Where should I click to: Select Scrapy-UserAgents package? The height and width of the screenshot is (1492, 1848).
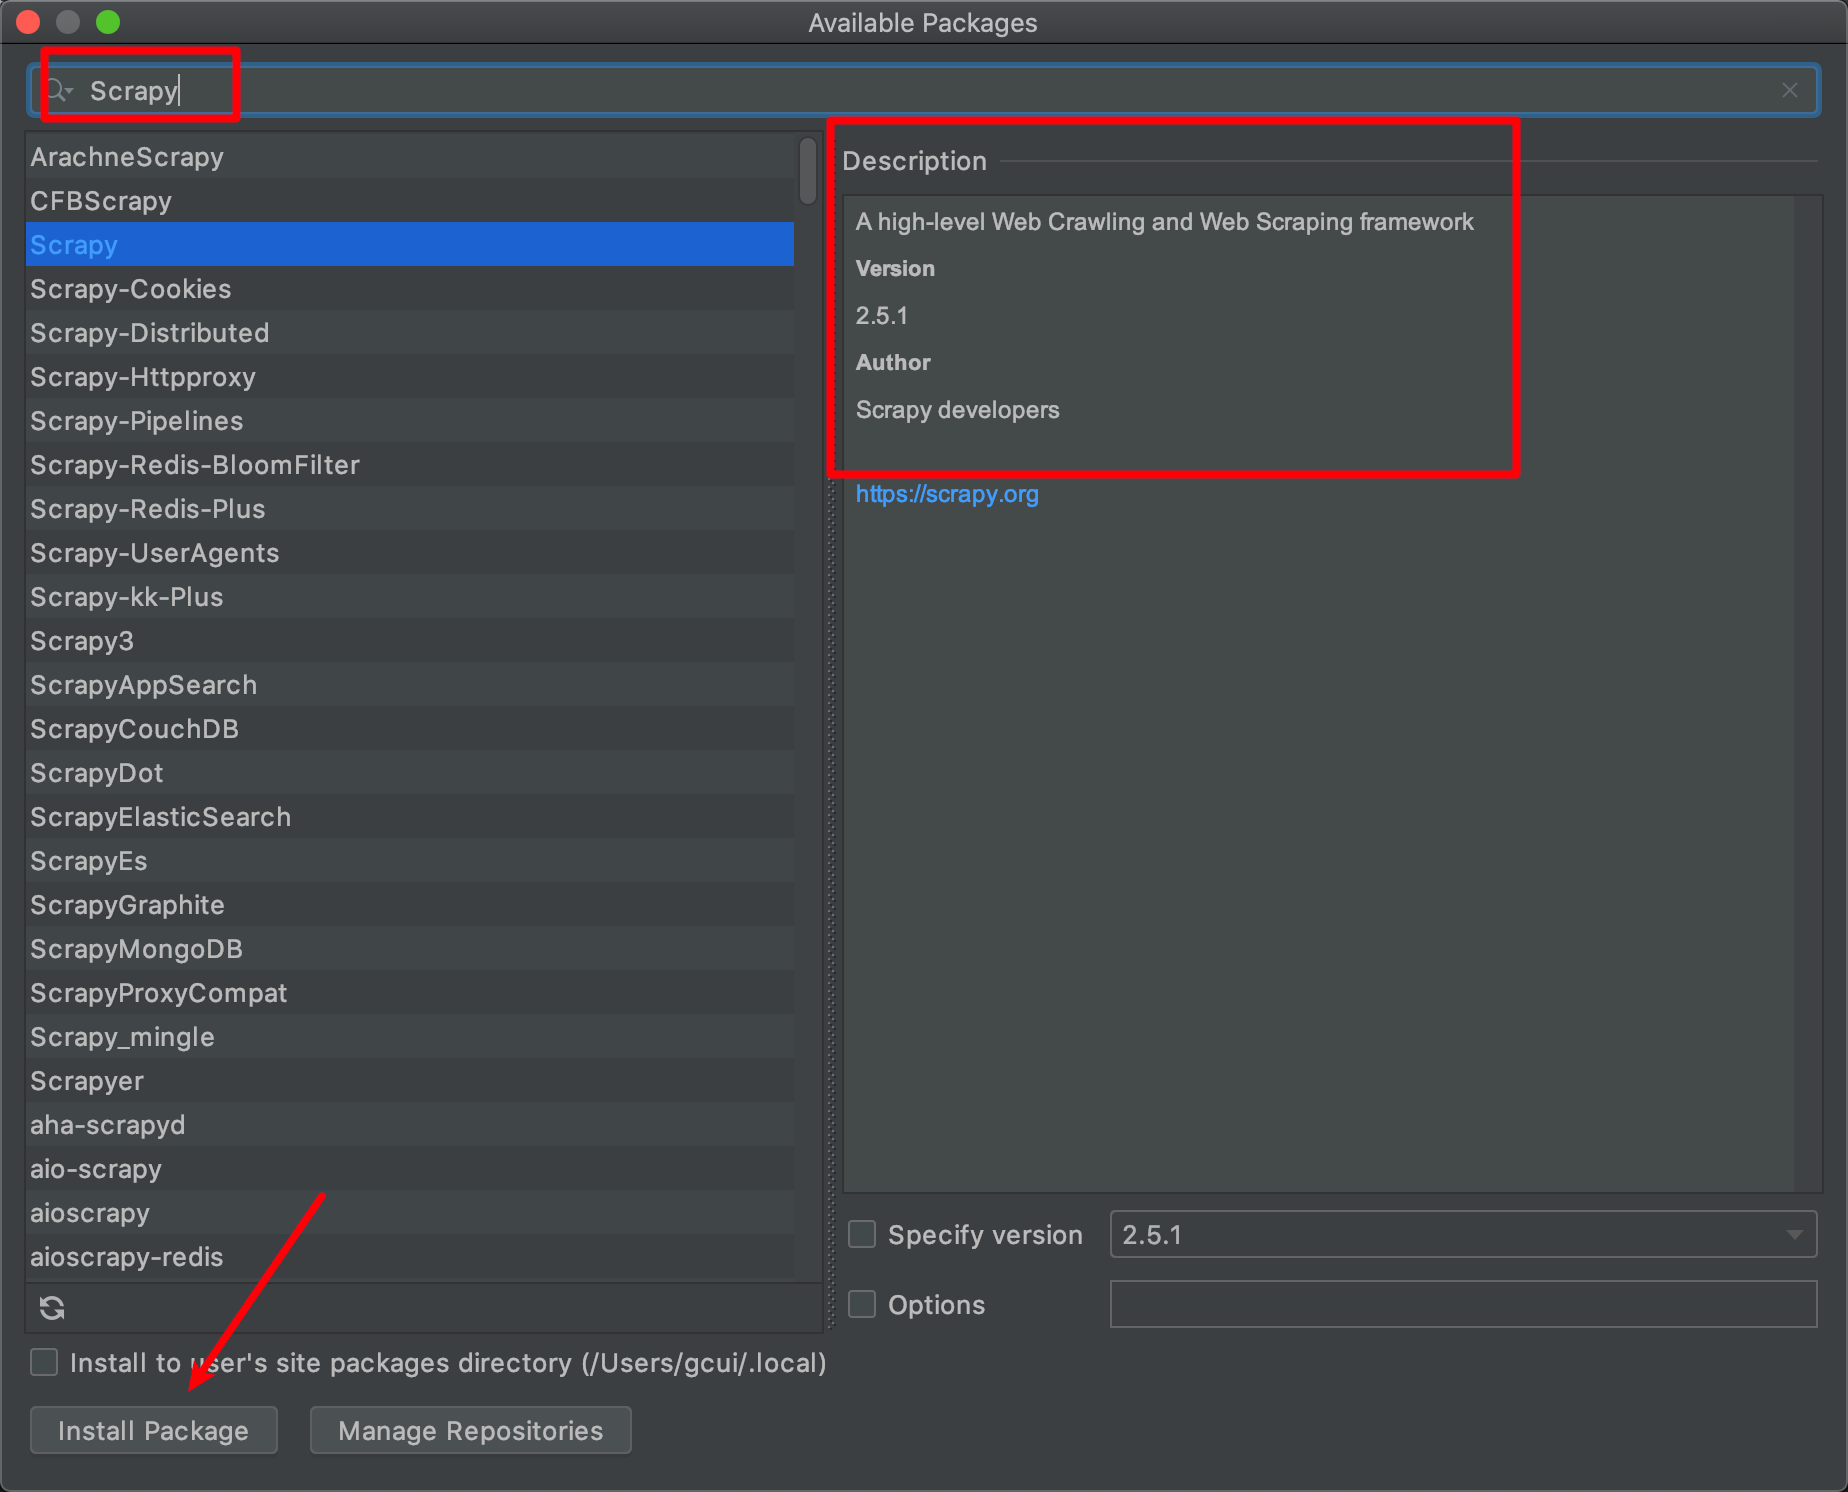tap(410, 553)
